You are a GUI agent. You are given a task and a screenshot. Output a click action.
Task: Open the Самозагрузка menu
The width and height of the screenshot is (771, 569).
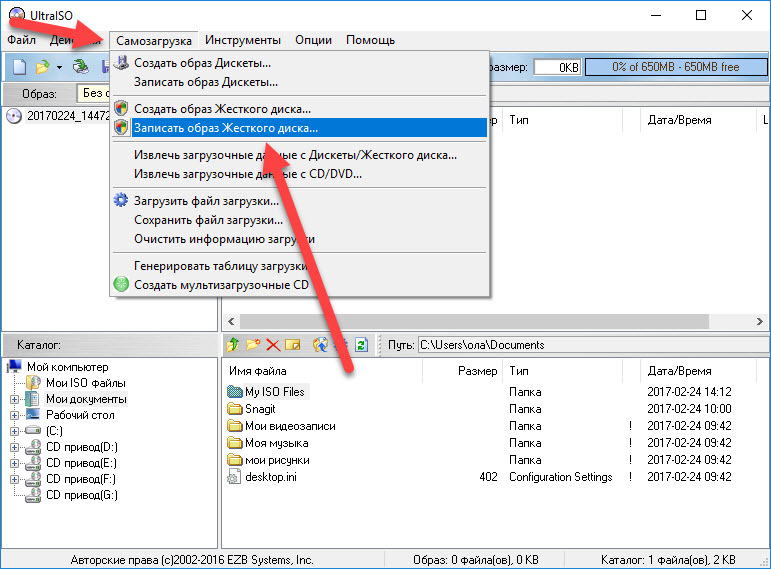point(153,40)
